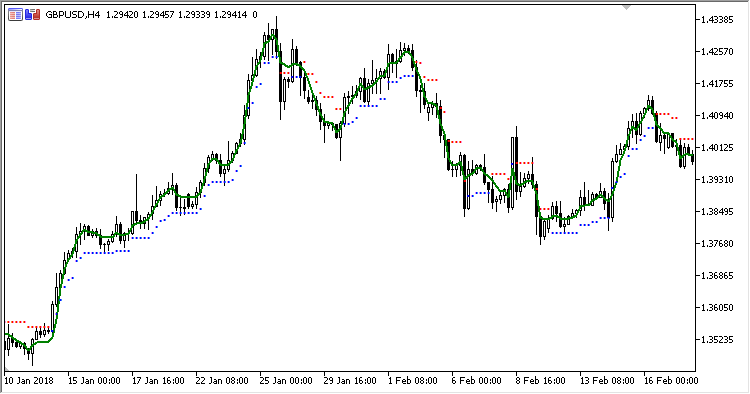The width and height of the screenshot is (750, 394).
Task: Click the 15 Jan 00:00 time label
Action: coord(94,381)
